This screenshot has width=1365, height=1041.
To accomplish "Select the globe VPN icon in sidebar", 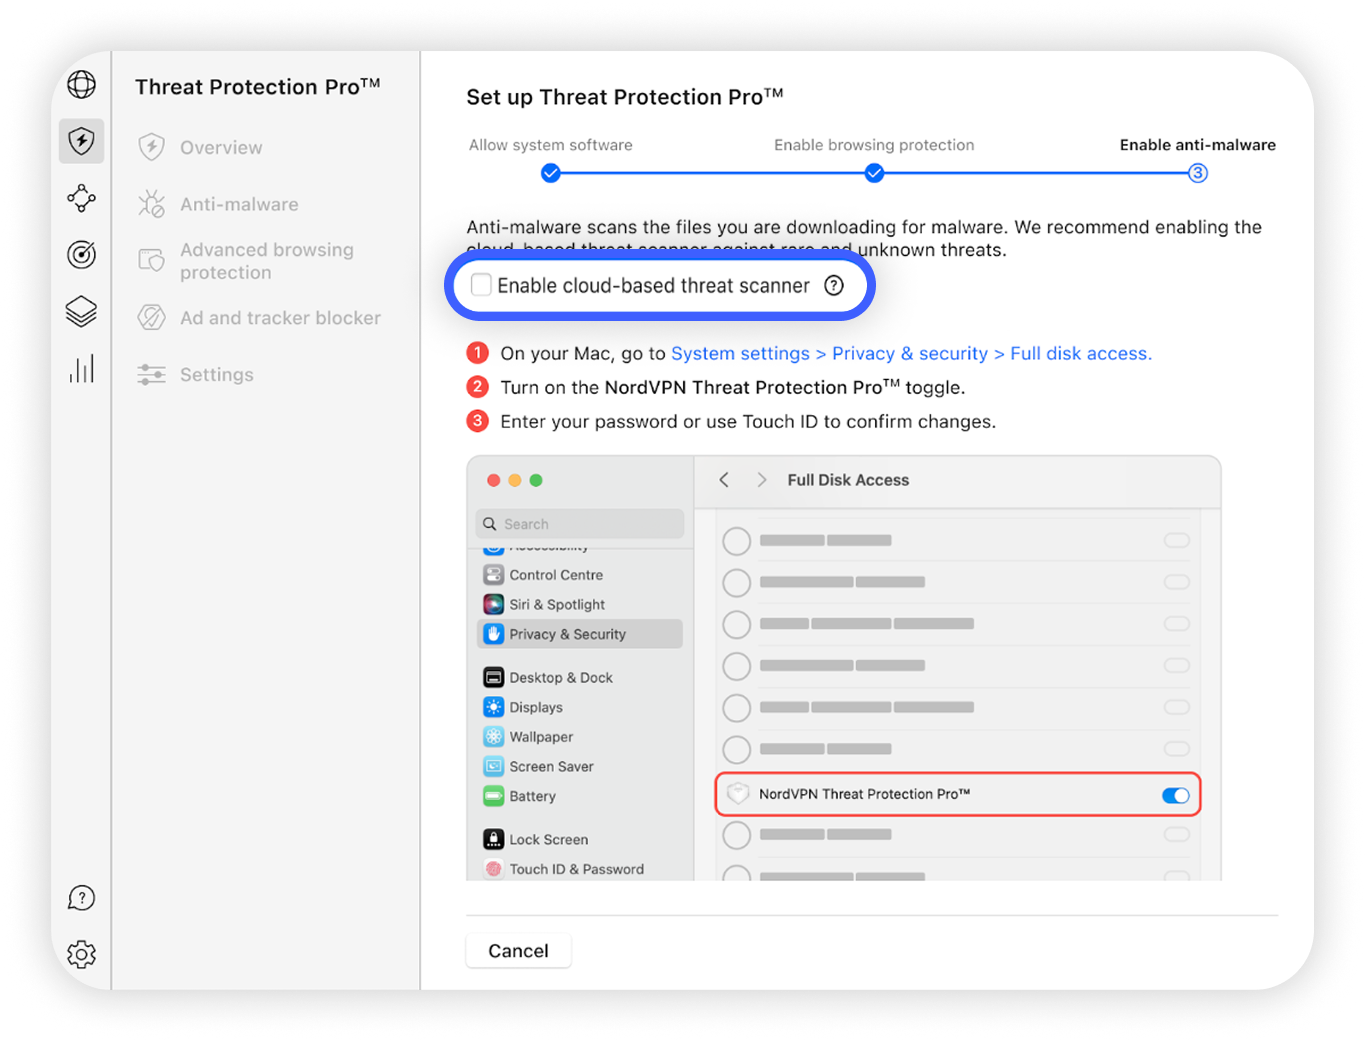I will point(81,85).
